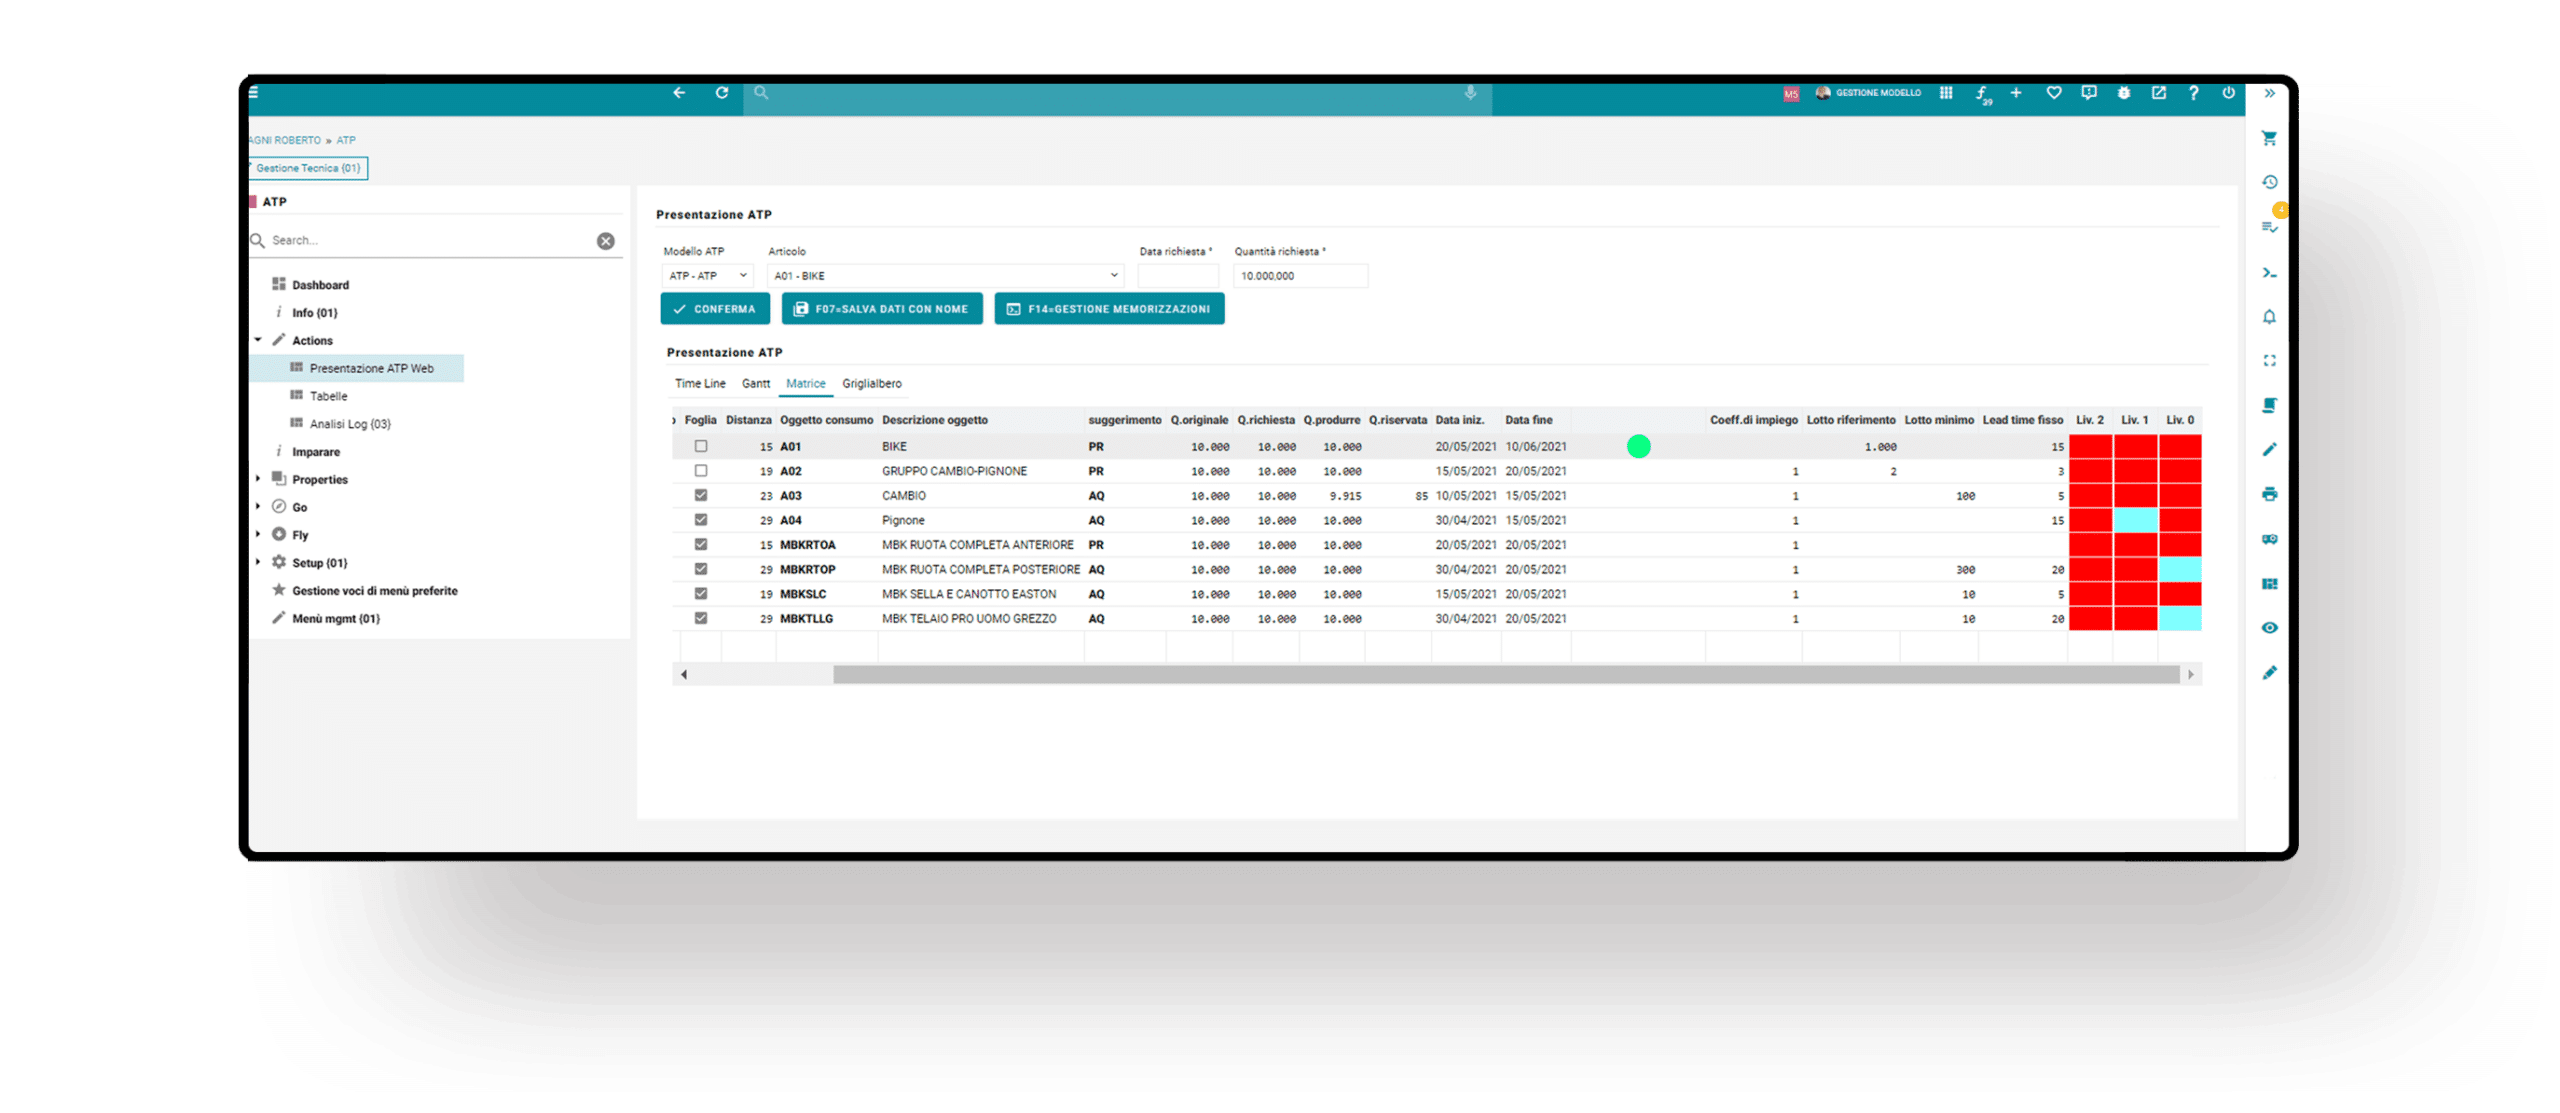
Task: Click the help question mark icon
Action: point(2193,93)
